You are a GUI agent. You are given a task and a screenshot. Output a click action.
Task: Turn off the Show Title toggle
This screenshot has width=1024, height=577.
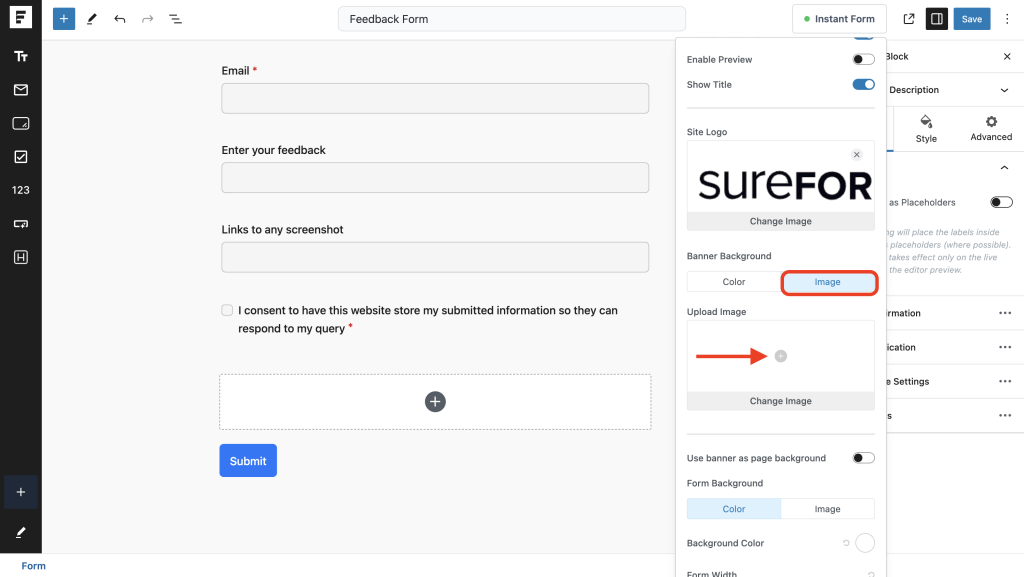(863, 85)
